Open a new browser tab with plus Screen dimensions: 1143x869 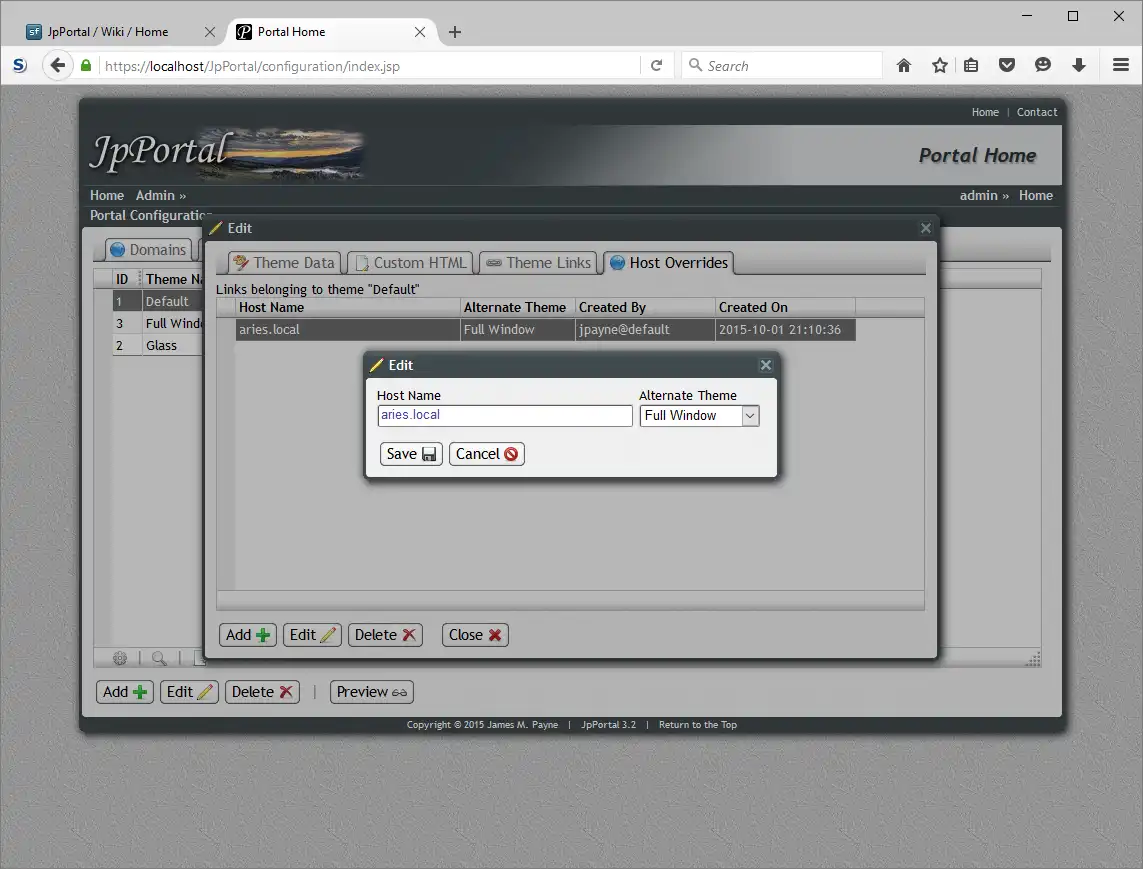click(455, 32)
